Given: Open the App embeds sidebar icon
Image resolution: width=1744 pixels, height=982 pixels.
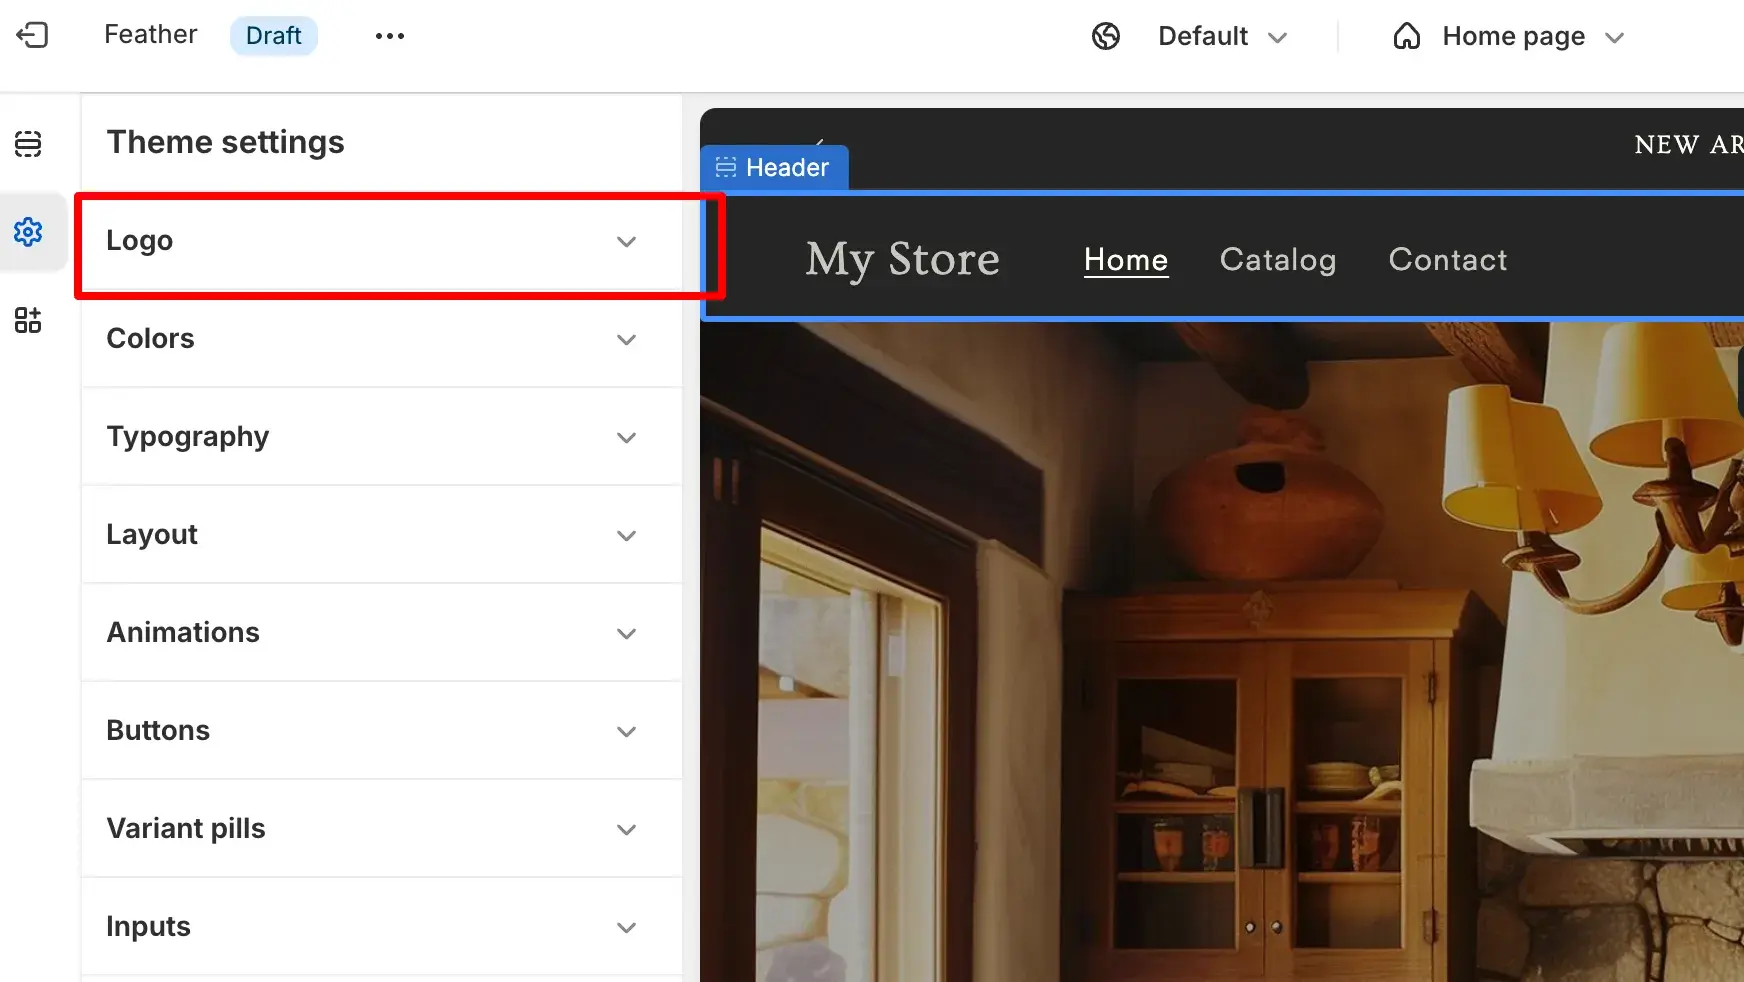Looking at the screenshot, I should pyautogui.click(x=28, y=320).
